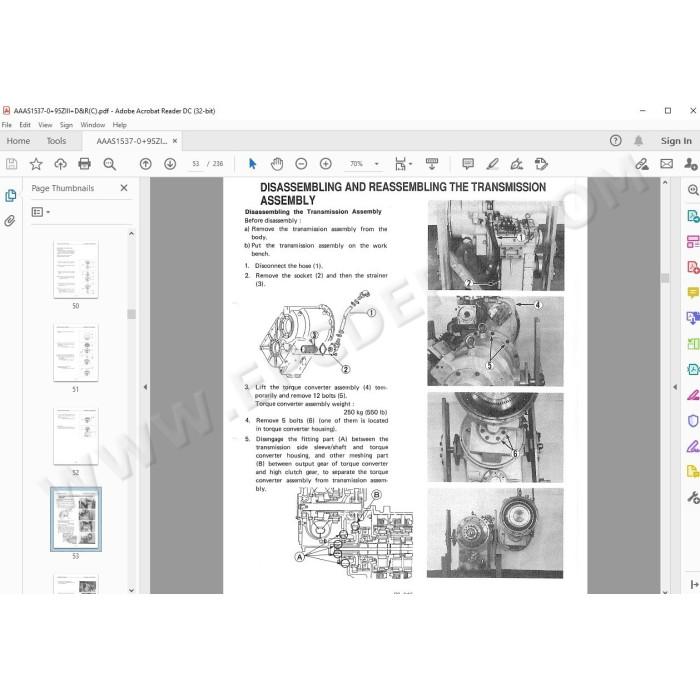Open the fit page options dropdown
Screen dimensions: 700x700
click(x=403, y=164)
